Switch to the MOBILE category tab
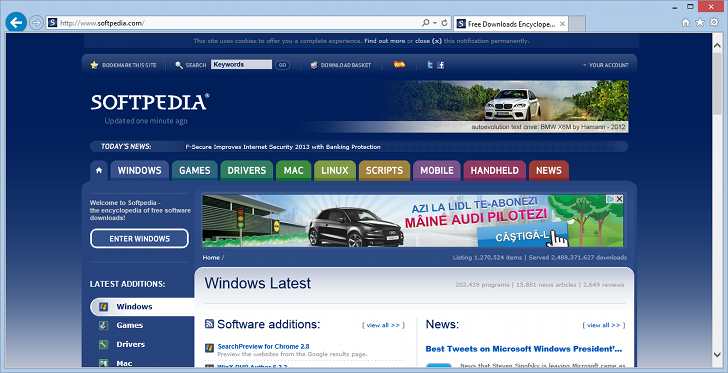 437,170
